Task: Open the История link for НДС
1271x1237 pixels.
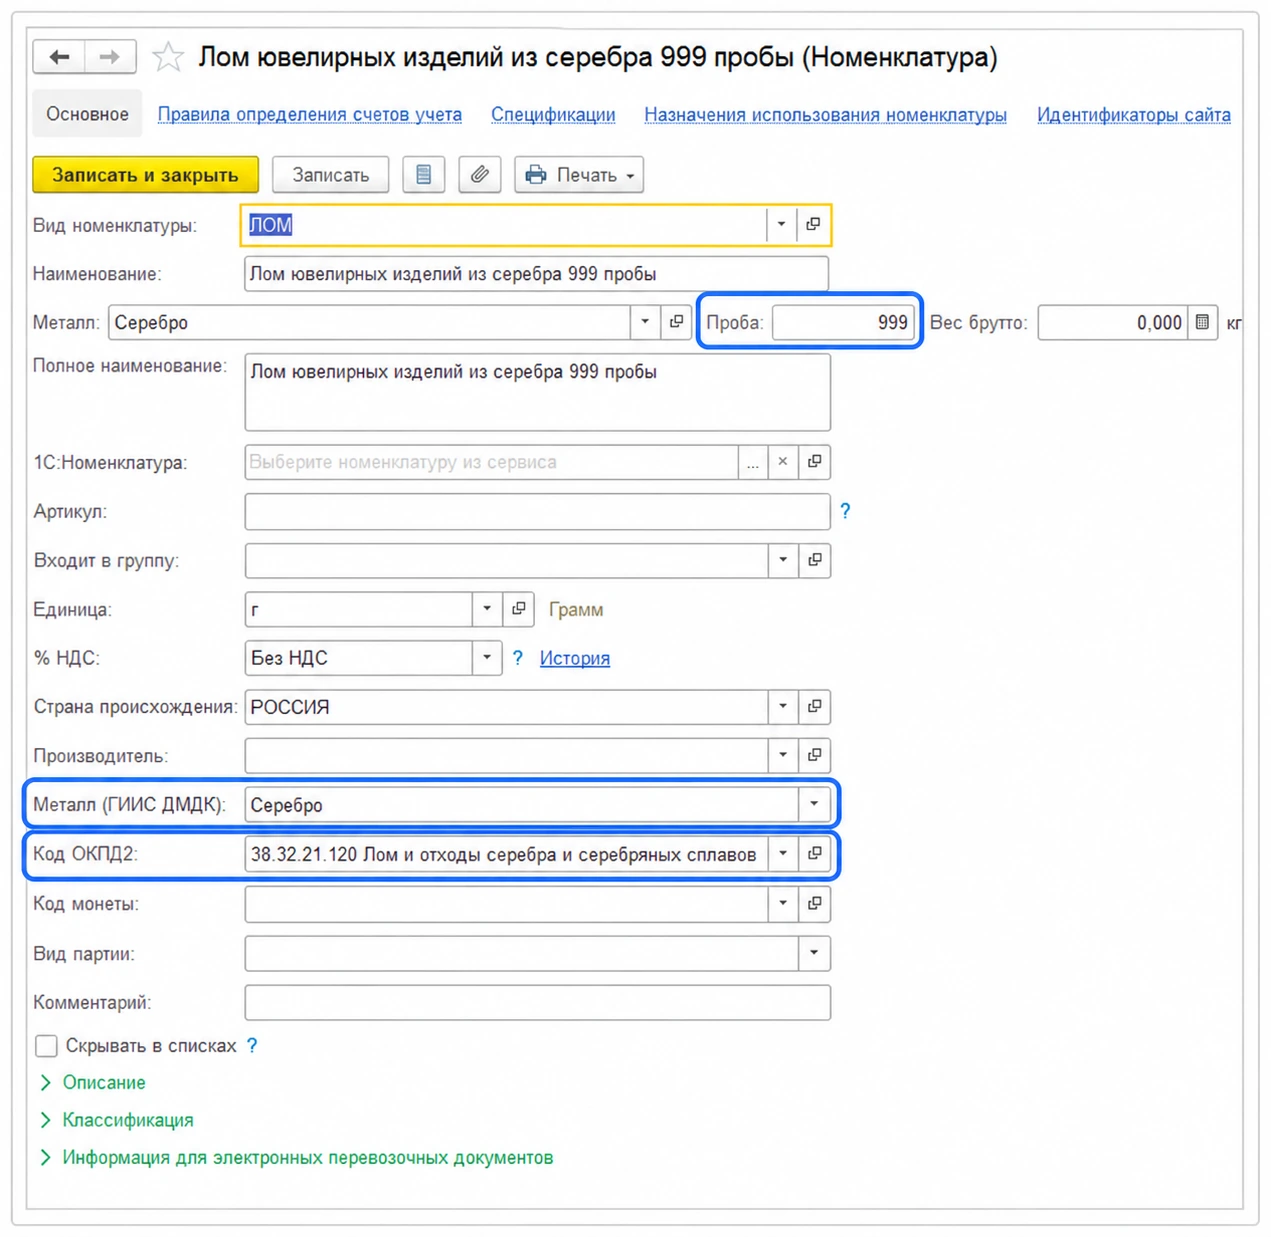Action: pos(575,658)
